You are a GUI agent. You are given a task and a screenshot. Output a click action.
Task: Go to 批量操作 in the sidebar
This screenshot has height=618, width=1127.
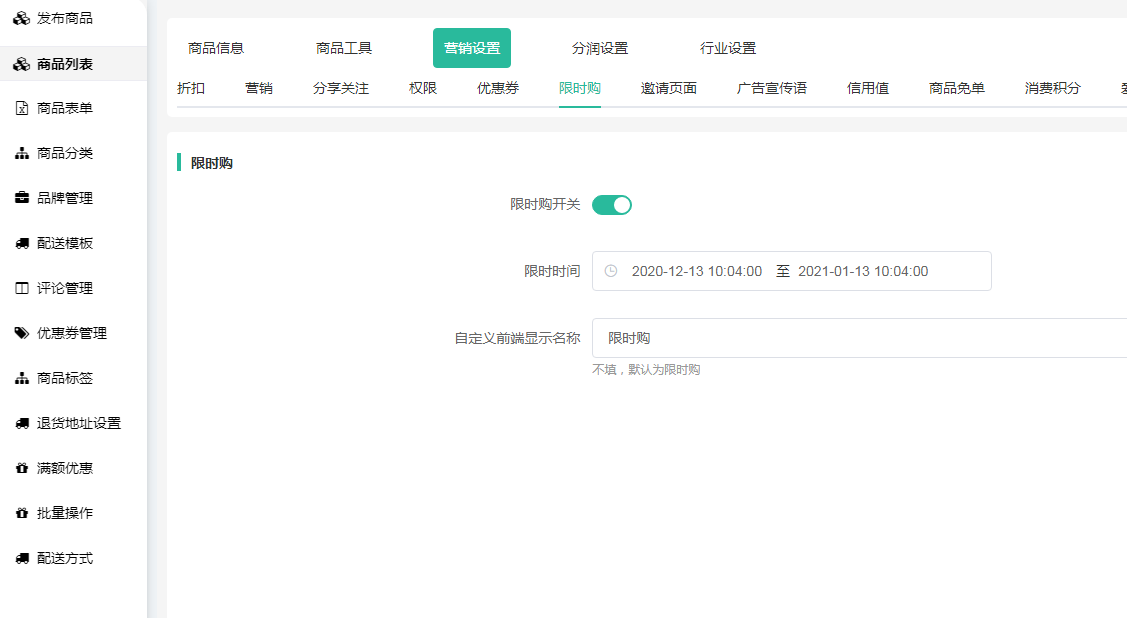[x=64, y=513]
